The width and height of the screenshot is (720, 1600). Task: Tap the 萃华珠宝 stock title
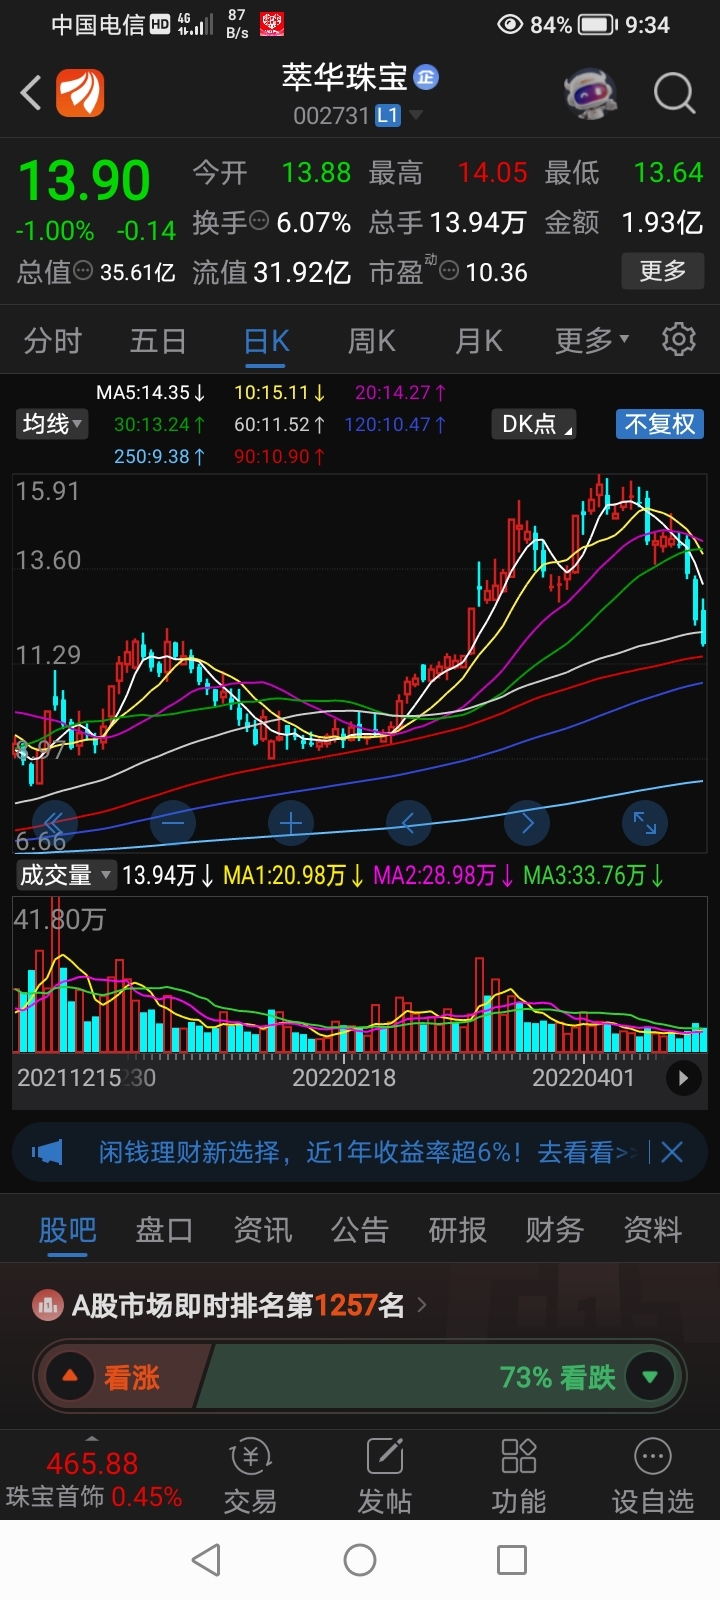click(344, 77)
